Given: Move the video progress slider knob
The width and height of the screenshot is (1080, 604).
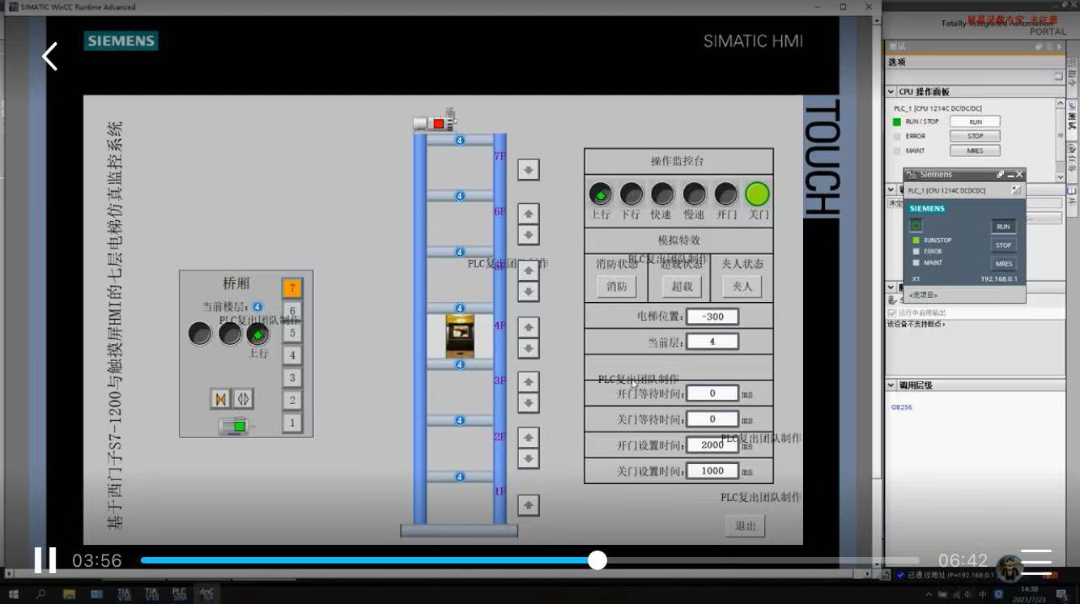Looking at the screenshot, I should [597, 560].
